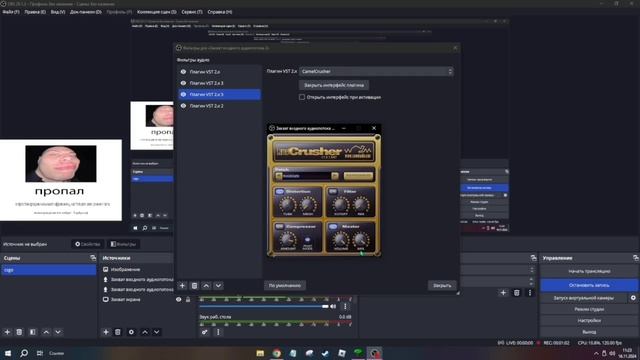Toggle Master section on CamelCrusher
The width and height of the screenshot is (640, 360).
pyautogui.click(x=333, y=226)
